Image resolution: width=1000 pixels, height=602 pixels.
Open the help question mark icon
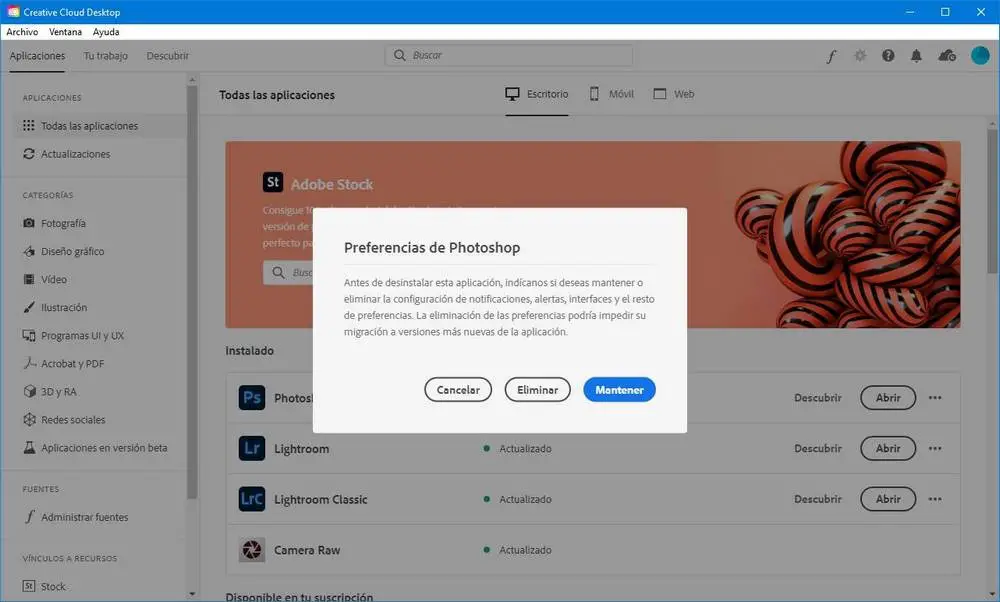pos(888,56)
